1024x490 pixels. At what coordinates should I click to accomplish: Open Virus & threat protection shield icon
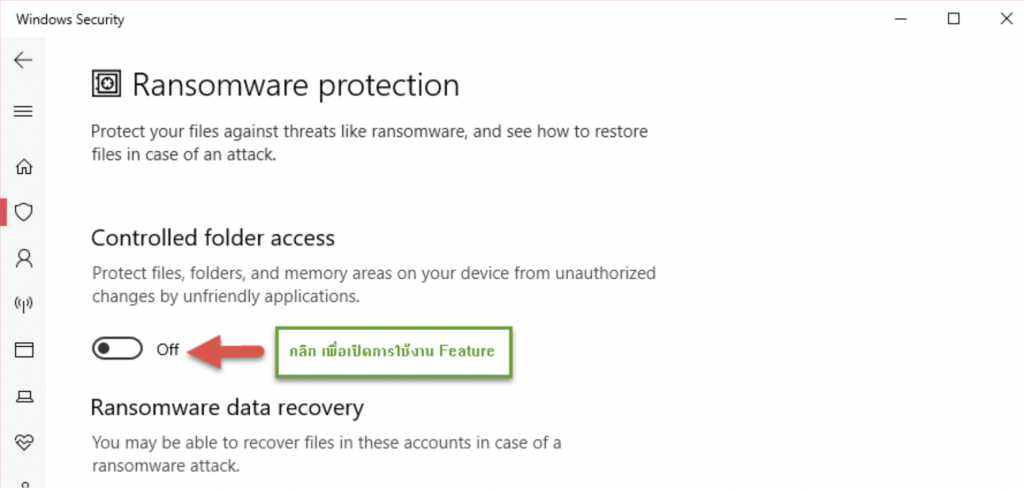pos(23,212)
